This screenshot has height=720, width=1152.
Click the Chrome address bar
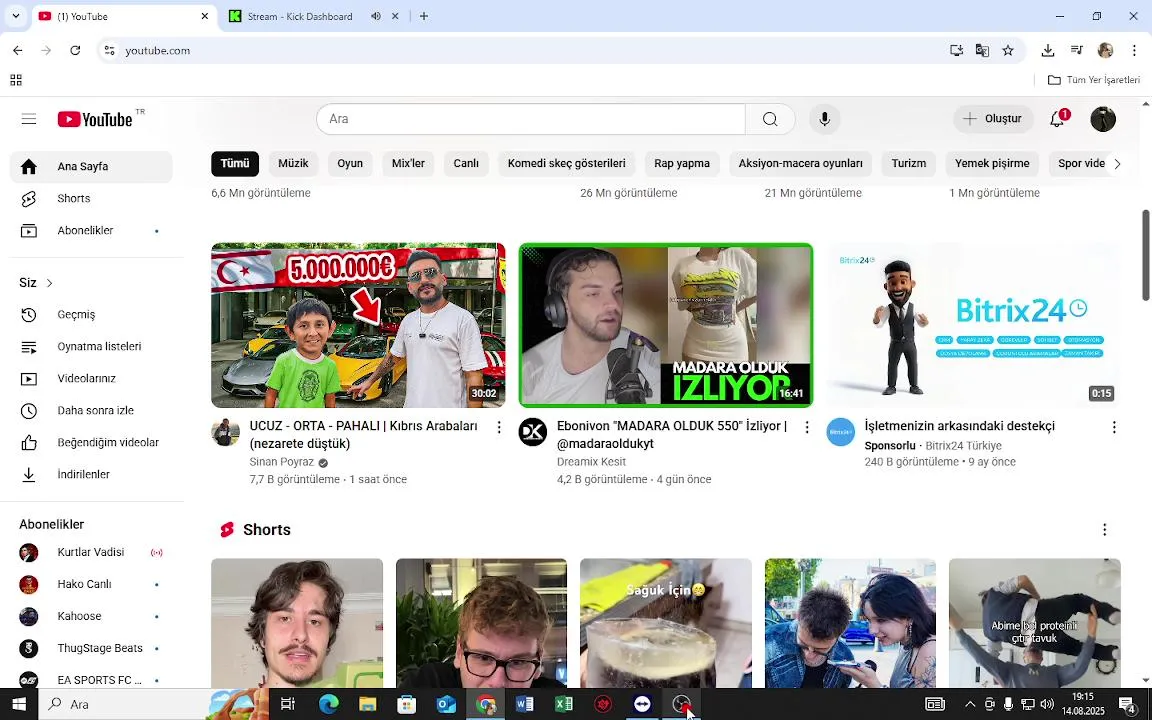tap(529, 51)
